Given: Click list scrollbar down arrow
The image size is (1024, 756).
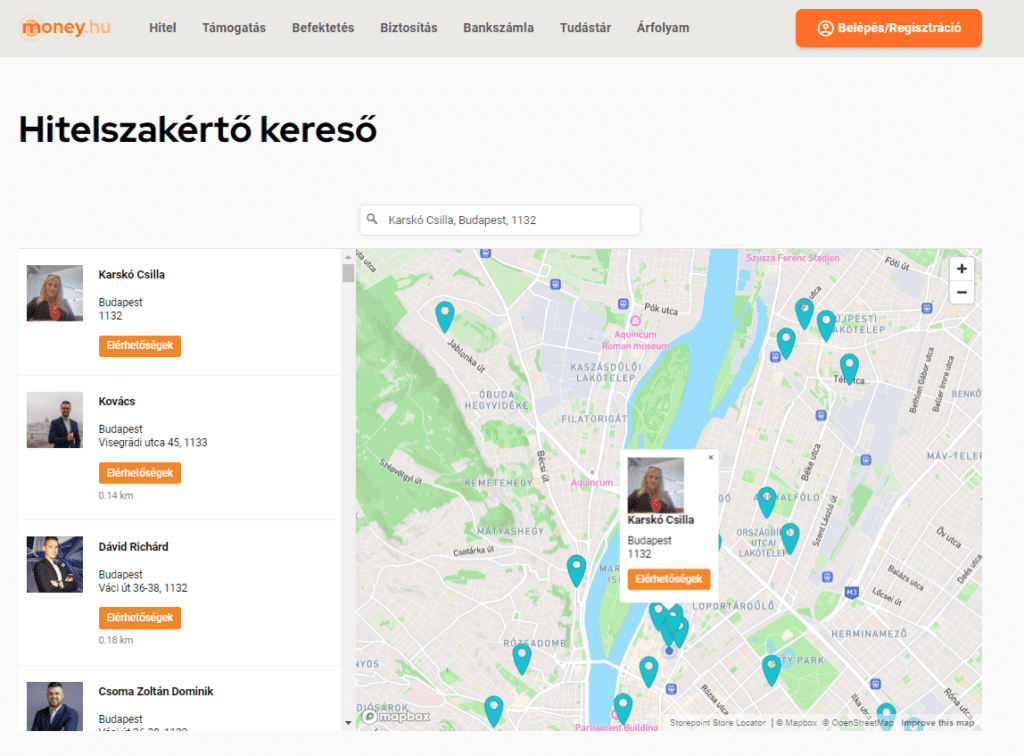Looking at the screenshot, I should pos(348,723).
